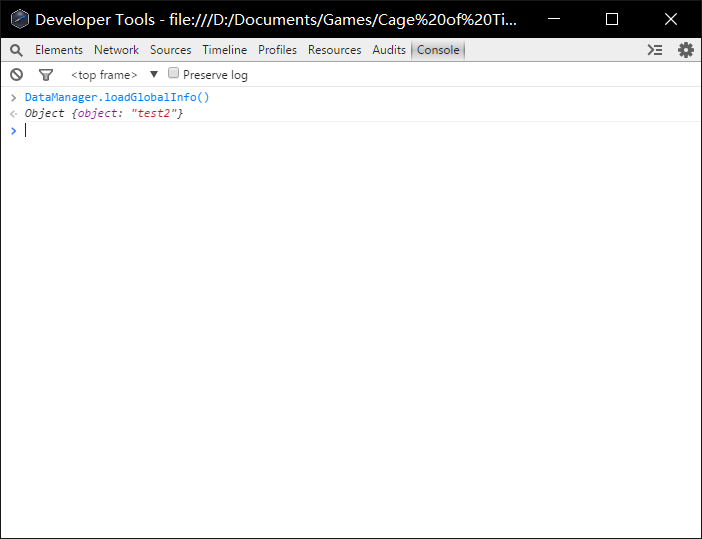Open the Sources tab
The image size is (702, 539).
click(x=171, y=50)
